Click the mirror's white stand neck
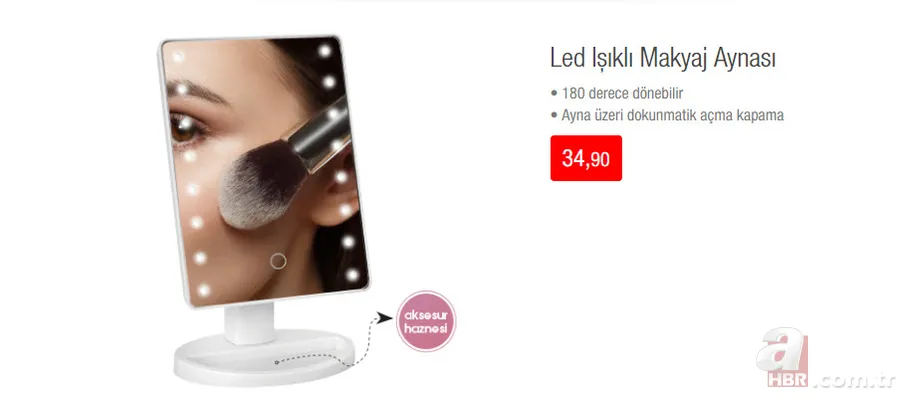The width and height of the screenshot is (900, 400). coord(249,323)
